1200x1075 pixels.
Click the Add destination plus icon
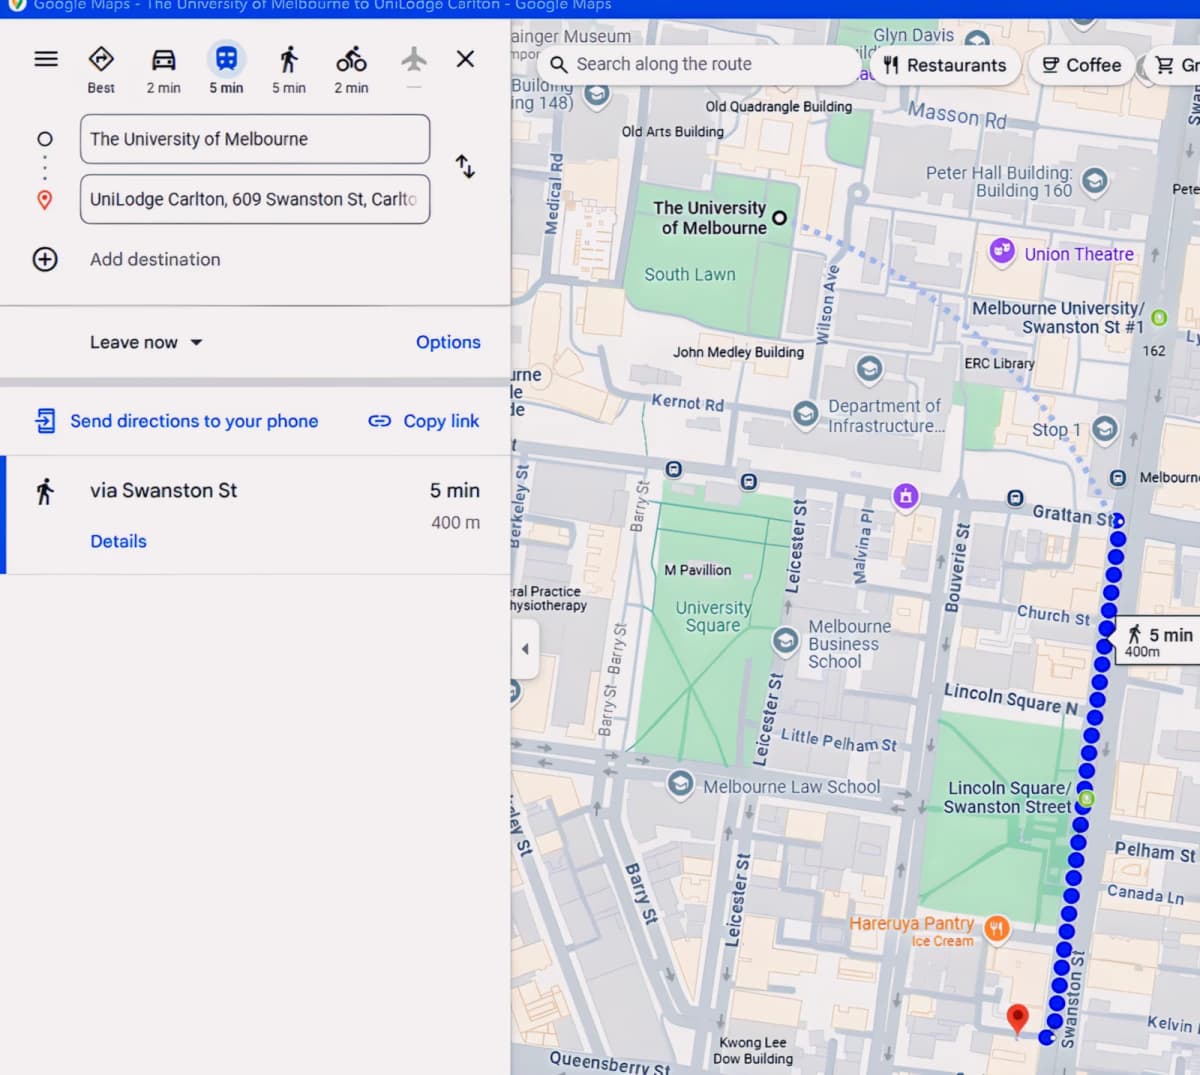45,259
